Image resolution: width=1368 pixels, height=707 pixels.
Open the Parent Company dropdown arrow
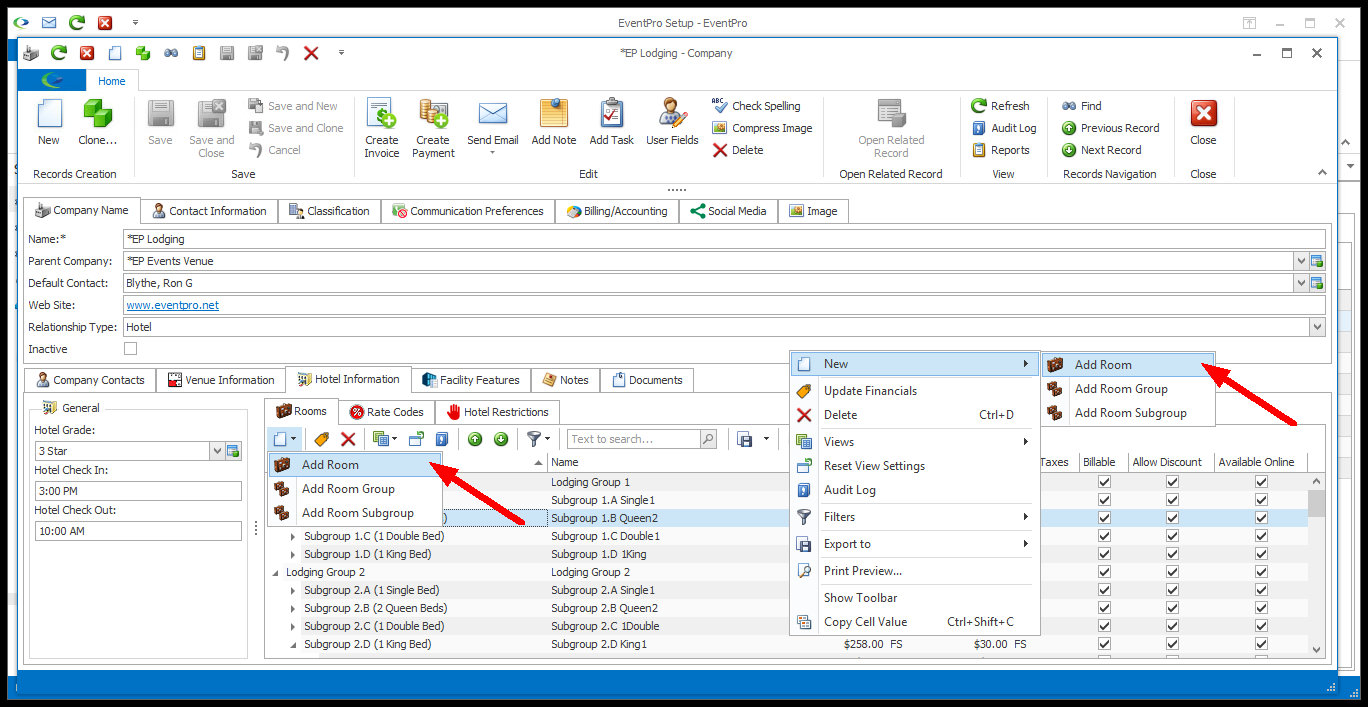pos(1301,261)
